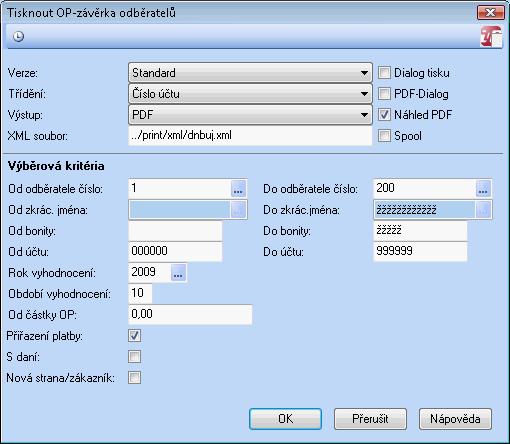
Task: Open lookup button for Rok vyhodnocení
Action: click(x=178, y=273)
